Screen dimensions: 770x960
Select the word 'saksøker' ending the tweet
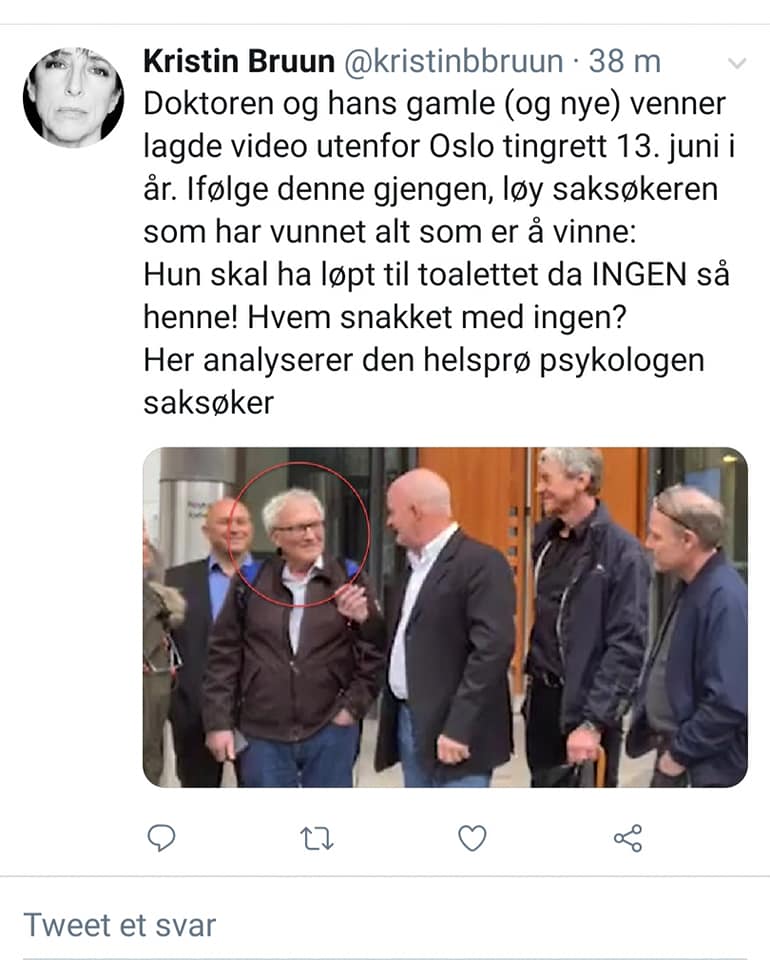(x=209, y=403)
